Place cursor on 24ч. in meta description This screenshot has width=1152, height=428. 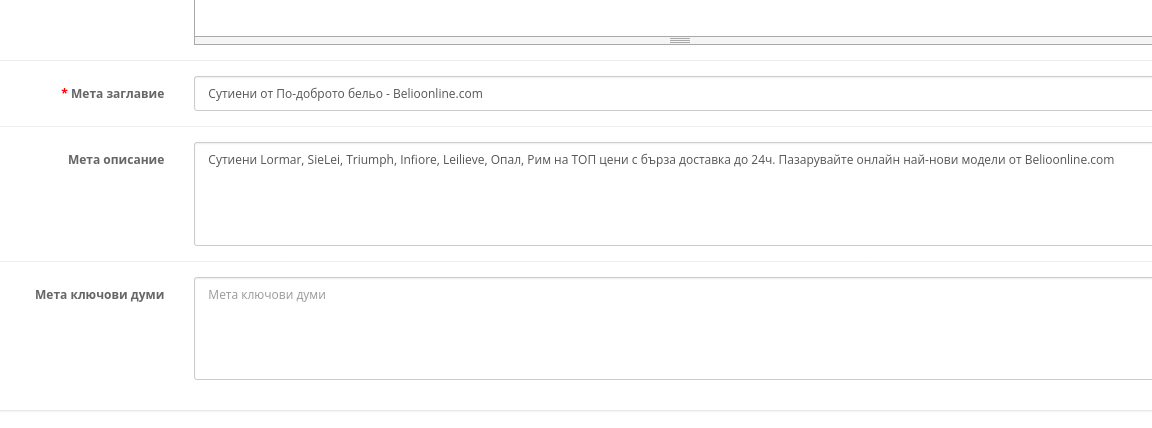click(x=763, y=159)
